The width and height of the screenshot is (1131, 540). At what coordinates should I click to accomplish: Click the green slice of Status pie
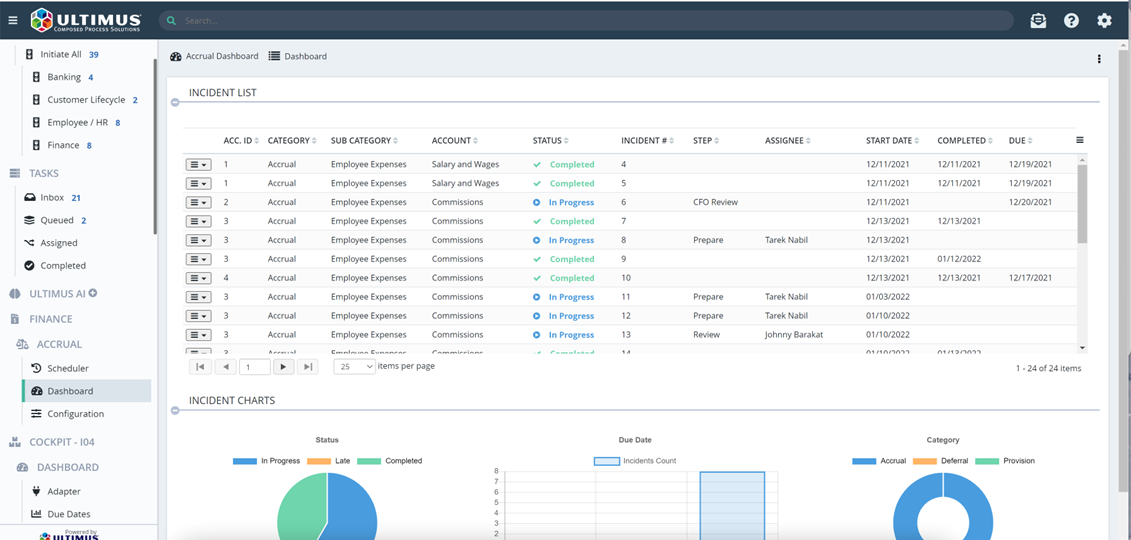coord(301,505)
